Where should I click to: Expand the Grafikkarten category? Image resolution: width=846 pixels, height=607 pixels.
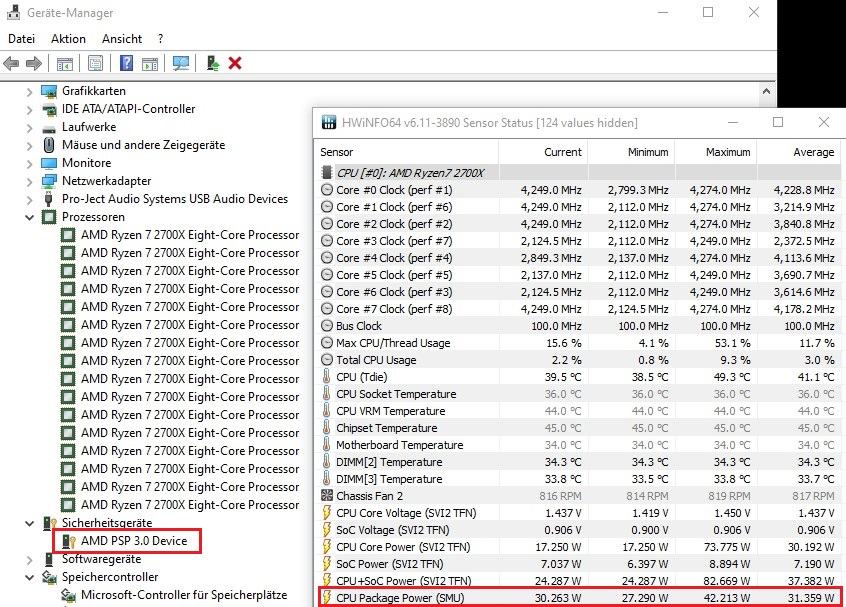tap(30, 92)
